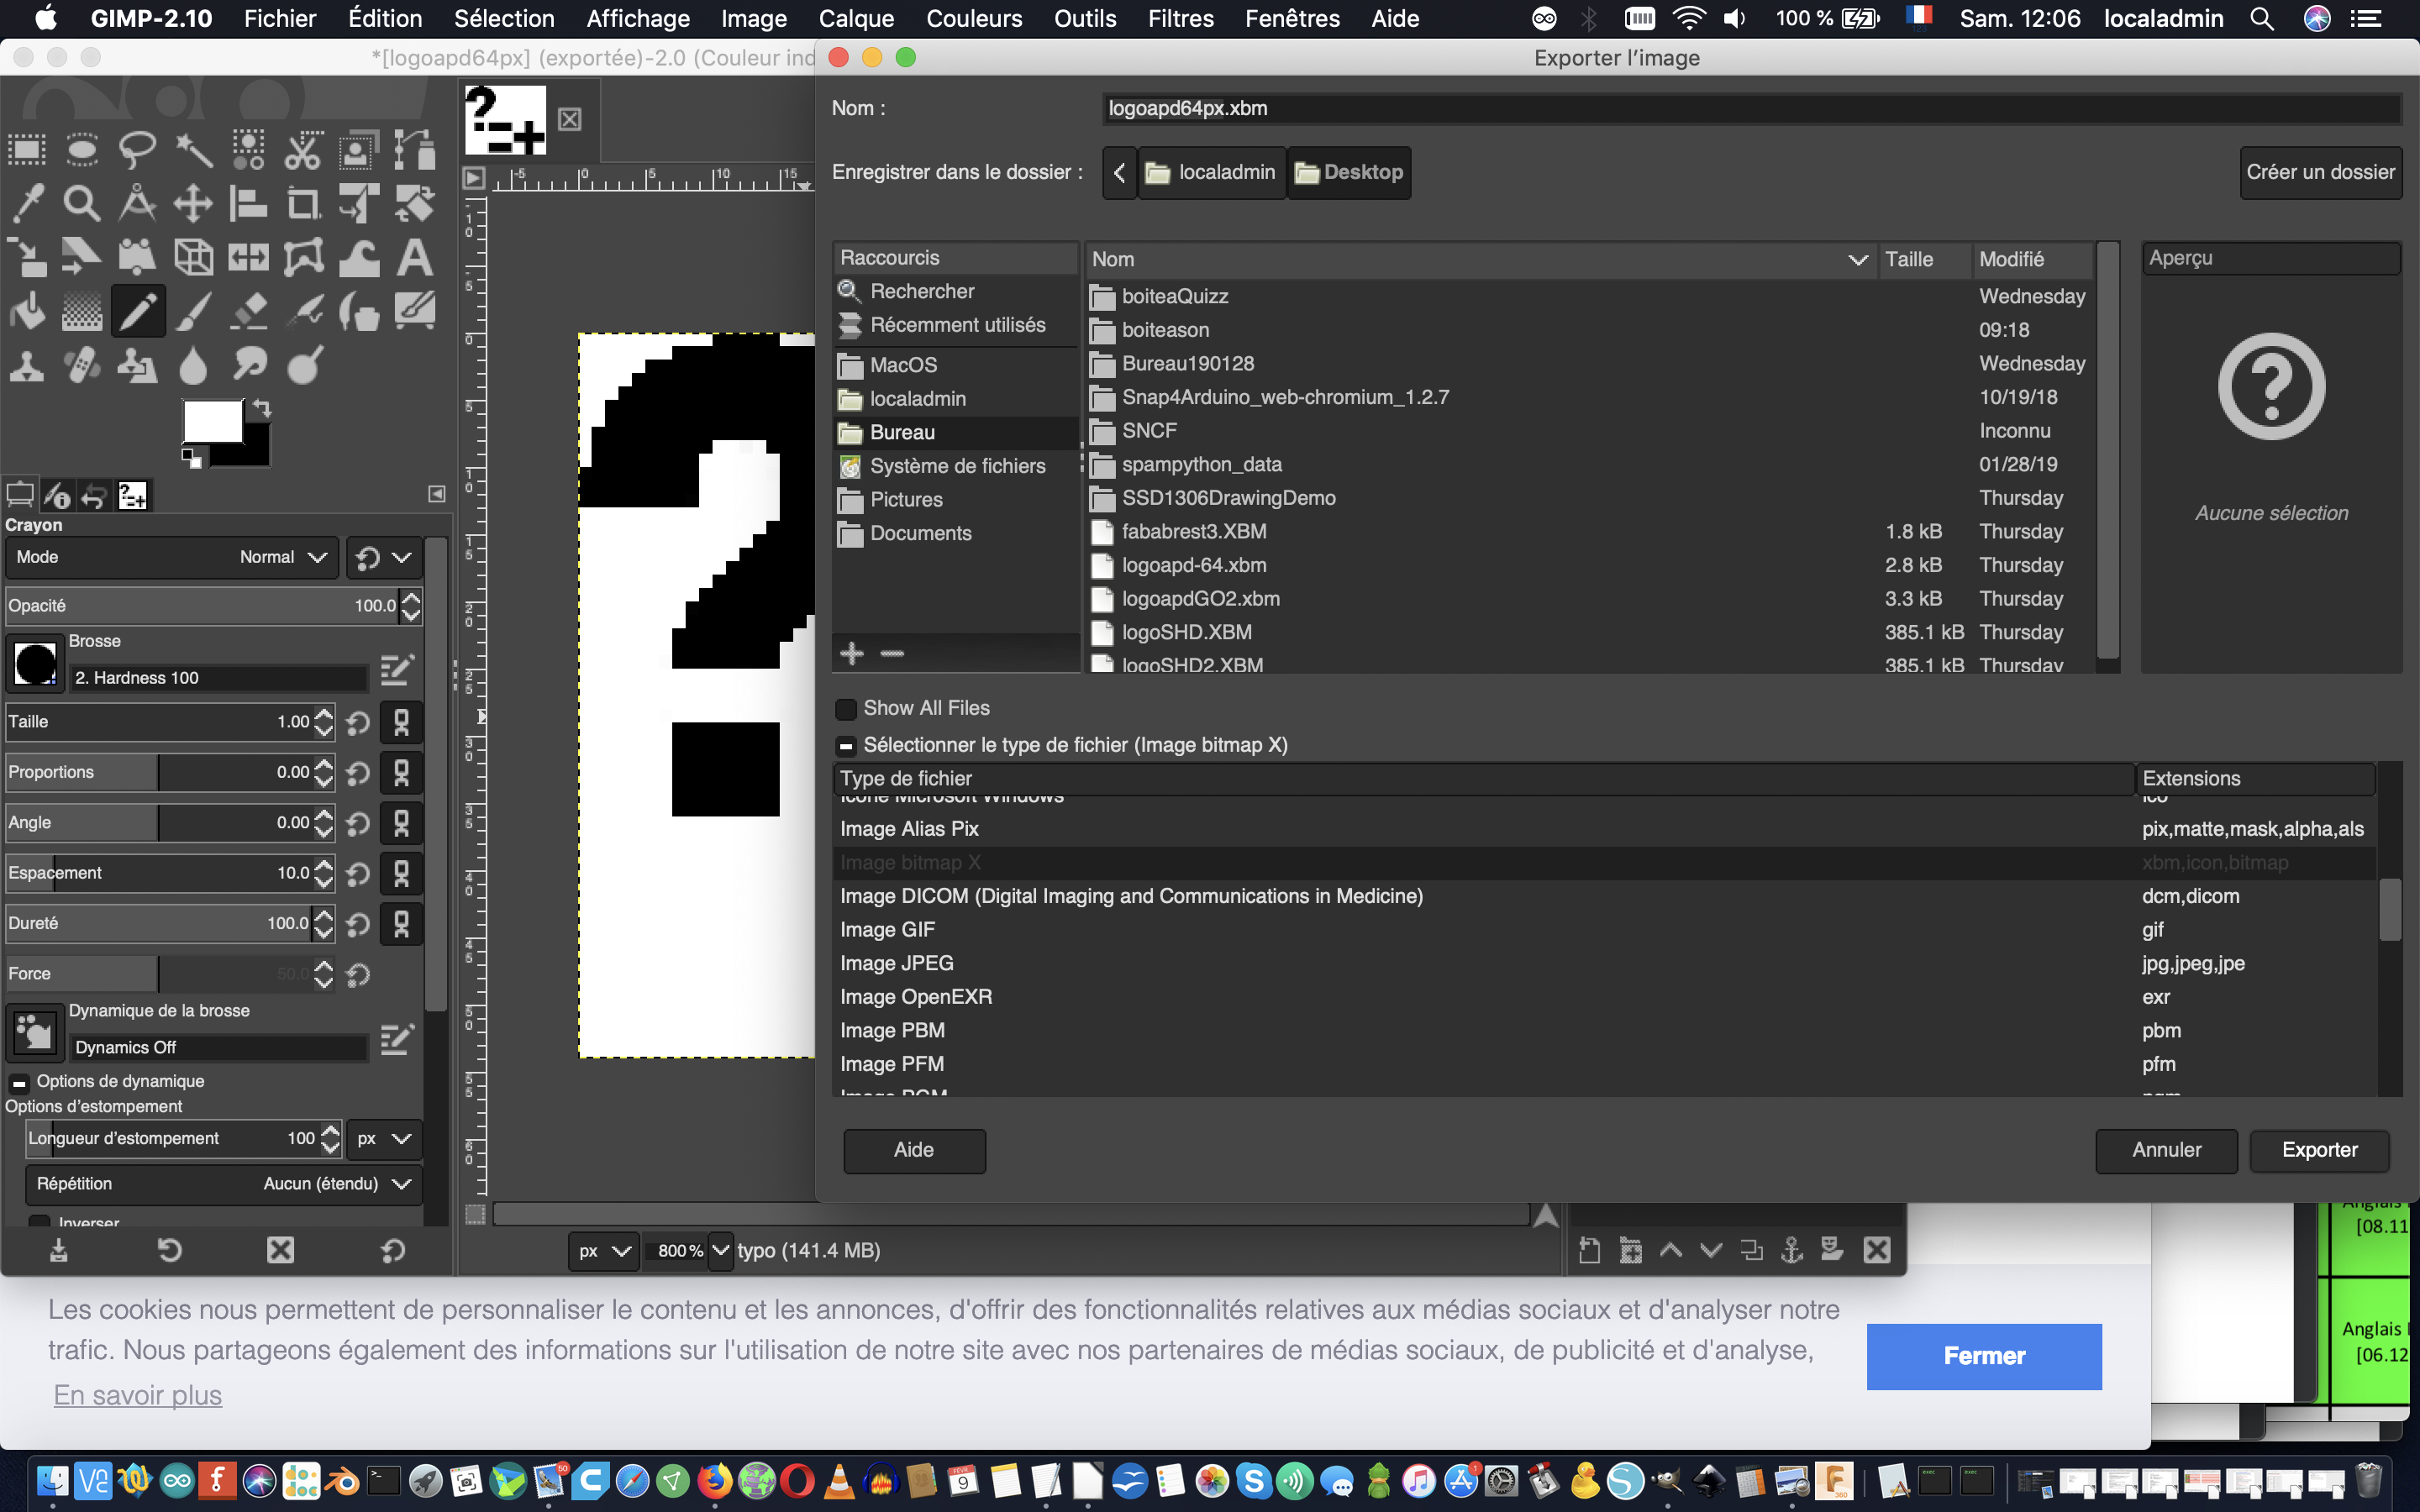Select the Move tool

click(193, 203)
